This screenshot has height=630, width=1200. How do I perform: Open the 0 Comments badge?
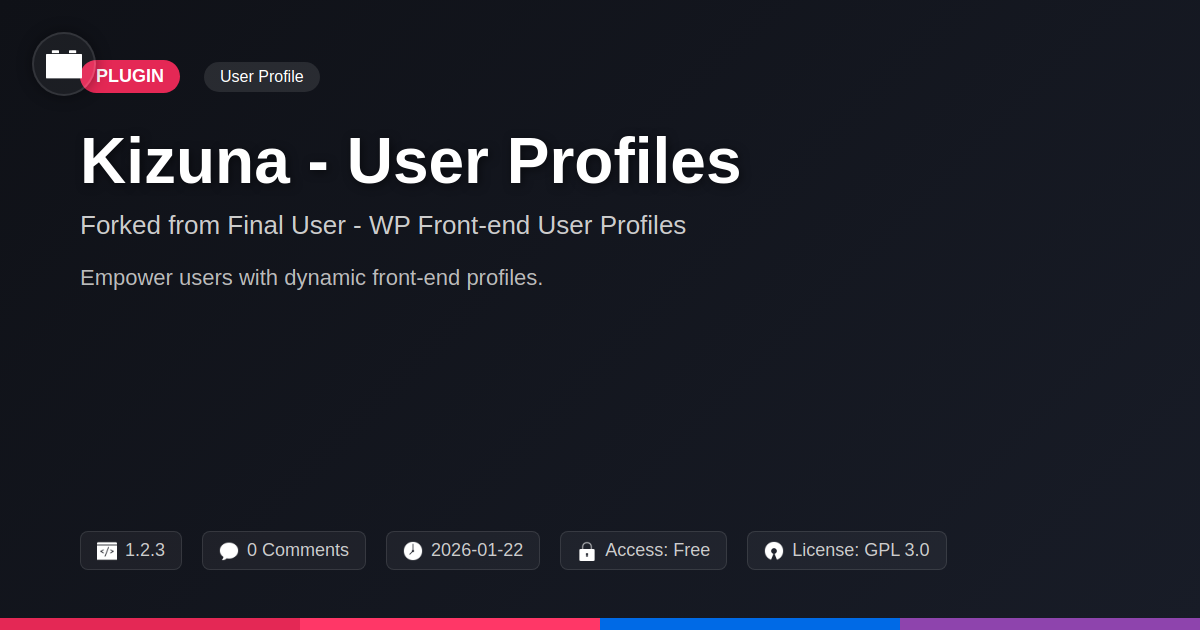pyautogui.click(x=284, y=550)
